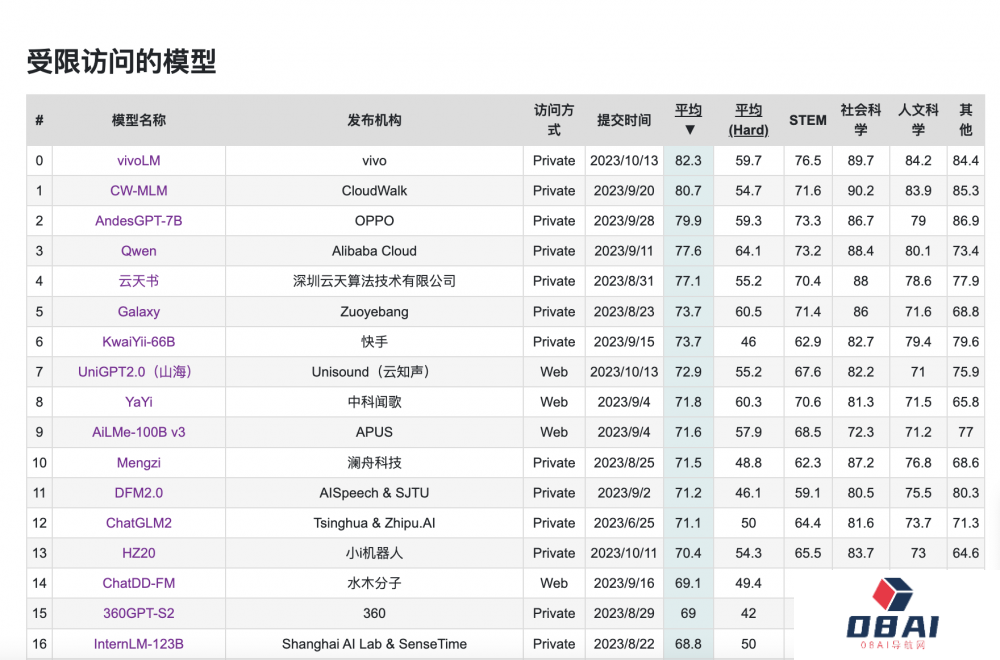This screenshot has height=660, width=1000.
Task: Sort by 平均 column header
Action: click(688, 111)
